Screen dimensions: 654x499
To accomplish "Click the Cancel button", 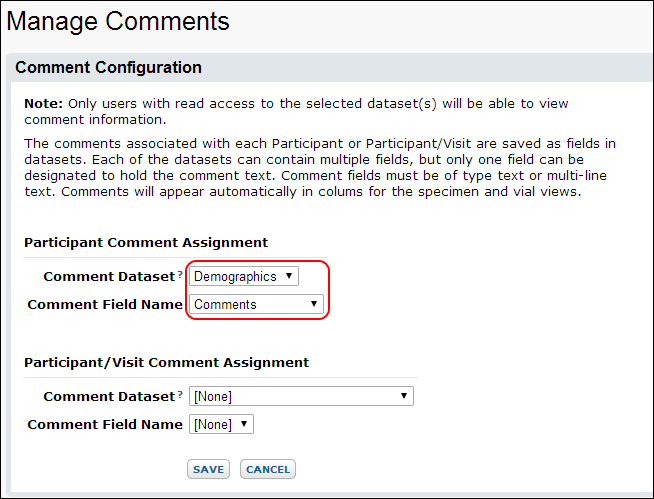I will (x=268, y=469).
